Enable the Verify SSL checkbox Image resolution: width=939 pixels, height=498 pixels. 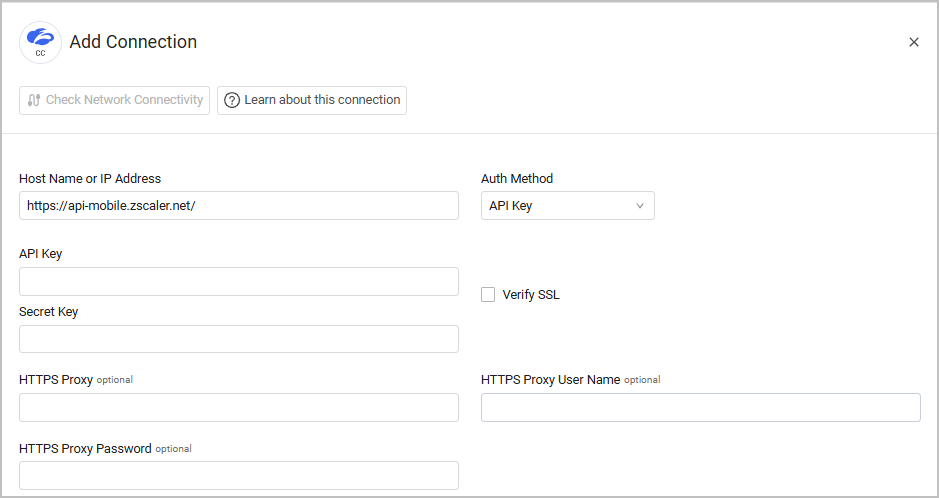[488, 294]
